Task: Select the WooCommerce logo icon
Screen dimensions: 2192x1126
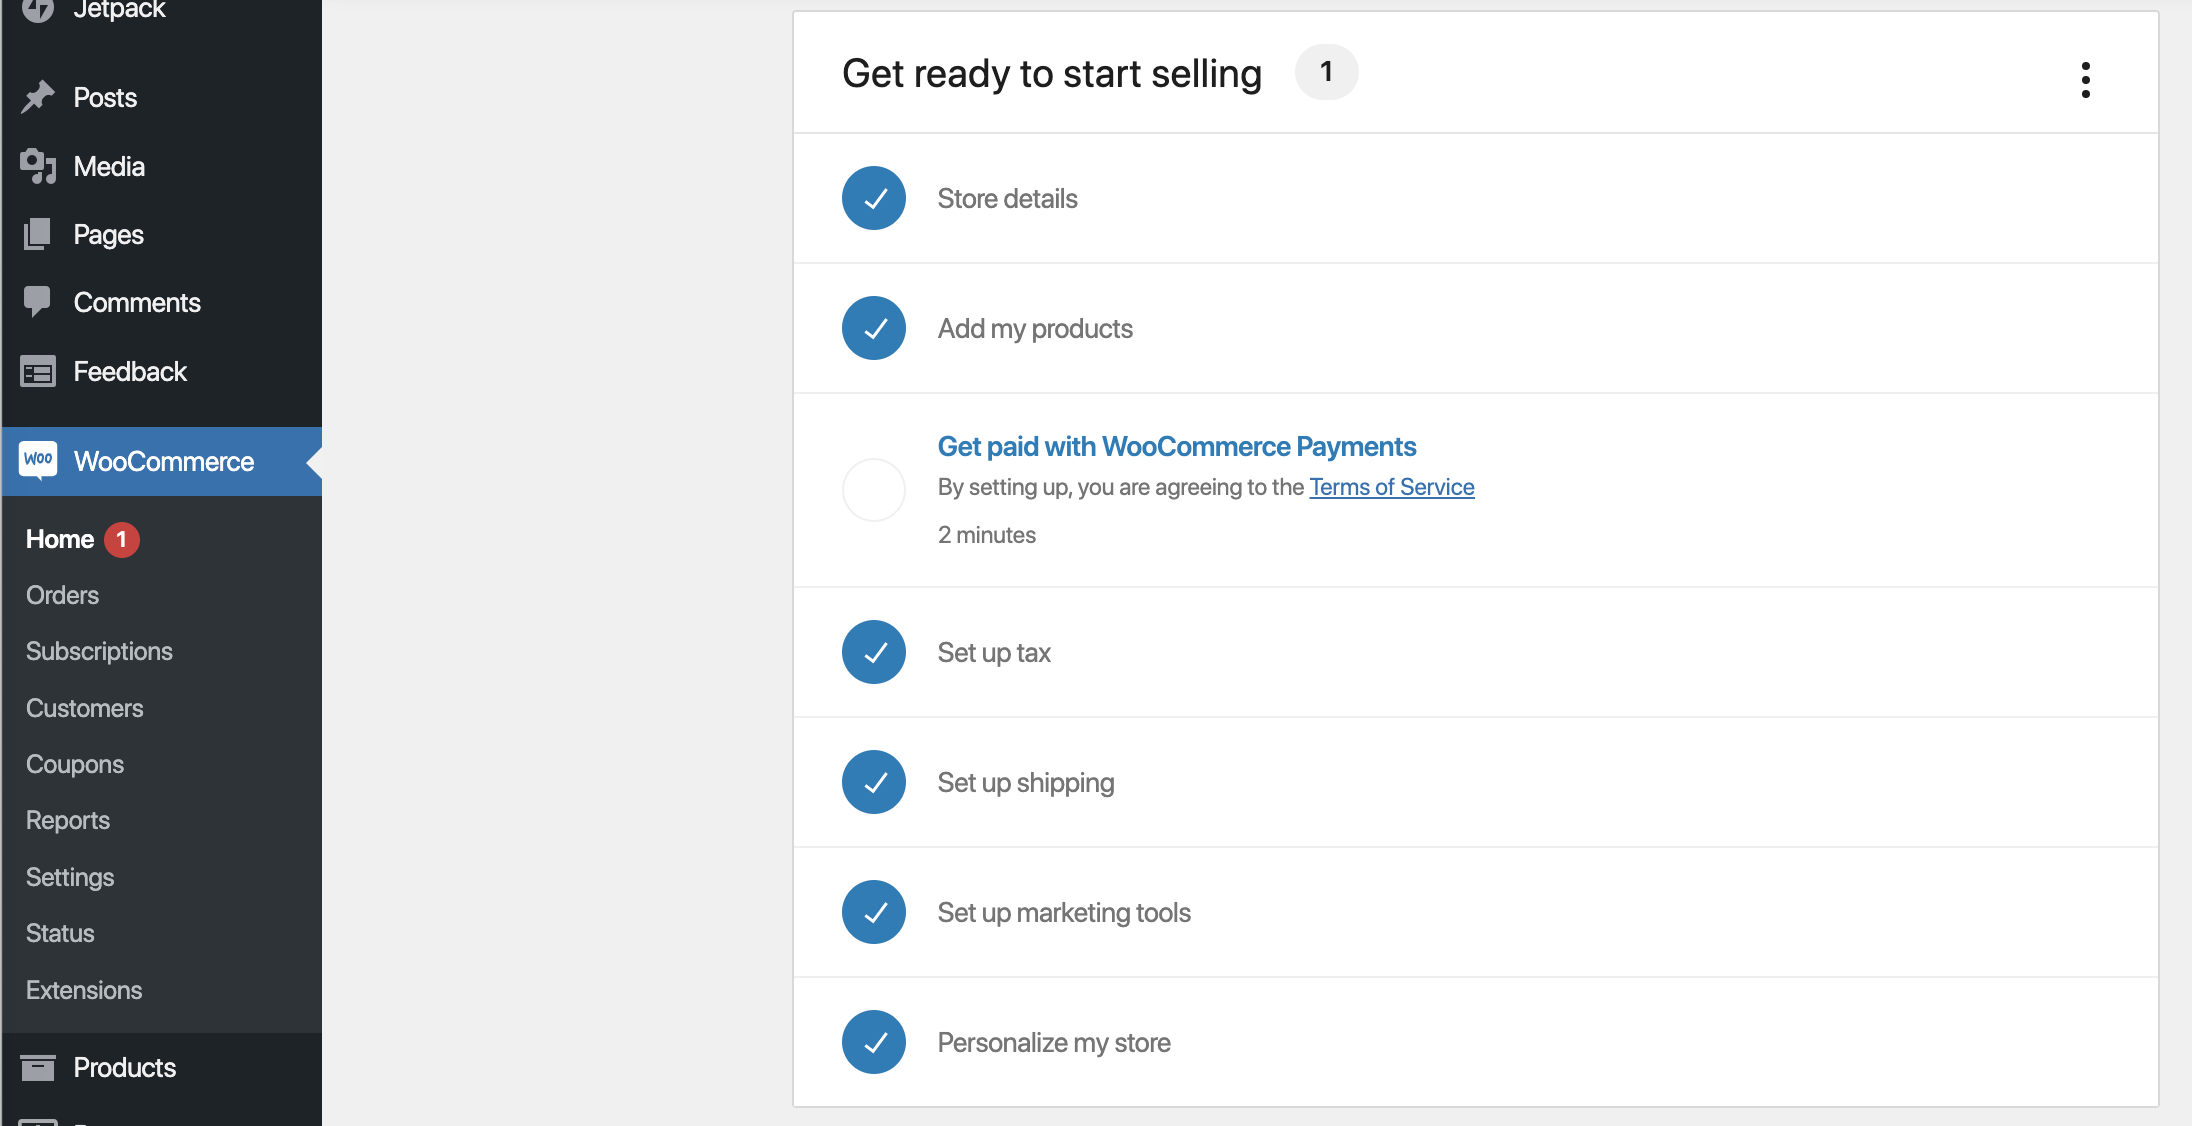Action: (x=38, y=461)
